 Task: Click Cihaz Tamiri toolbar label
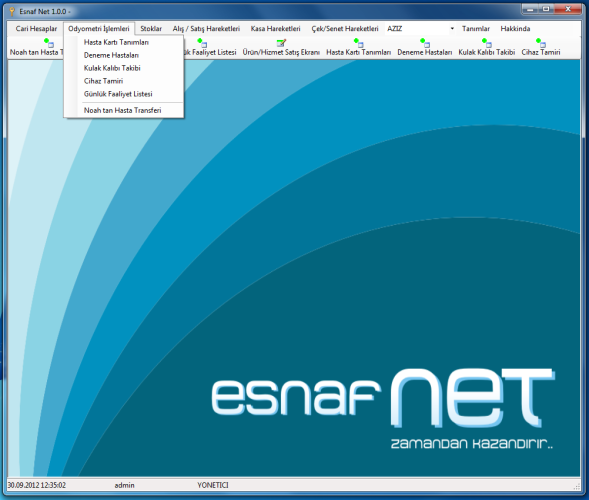[541, 52]
